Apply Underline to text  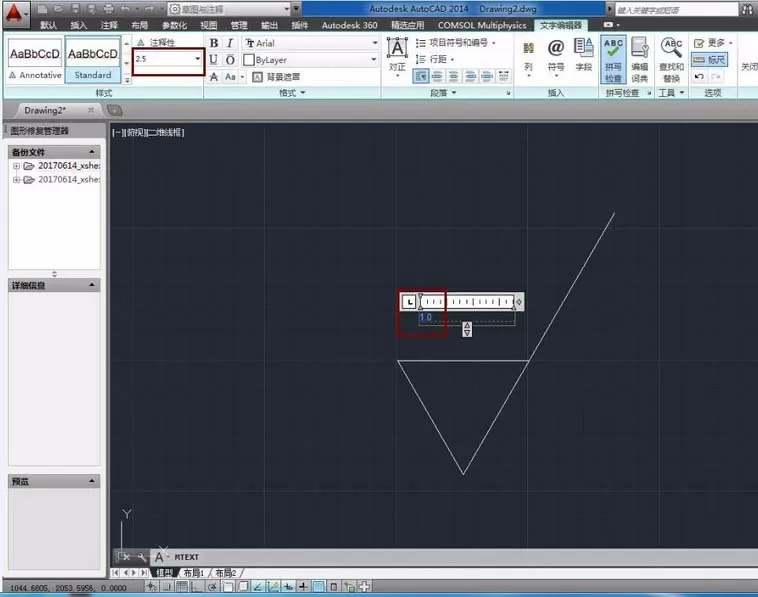tap(213, 59)
